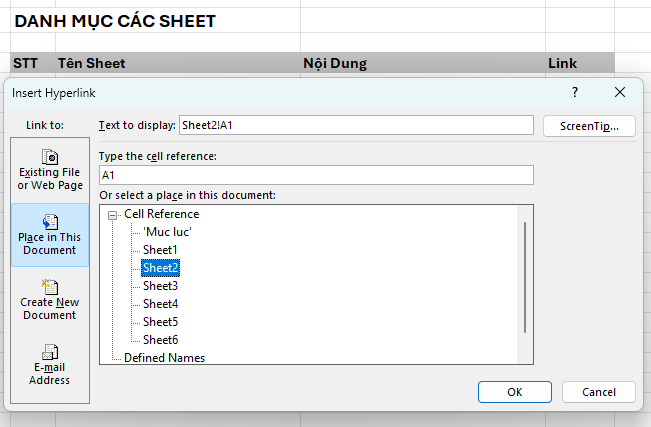Focus the cell reference input box

pos(316,175)
